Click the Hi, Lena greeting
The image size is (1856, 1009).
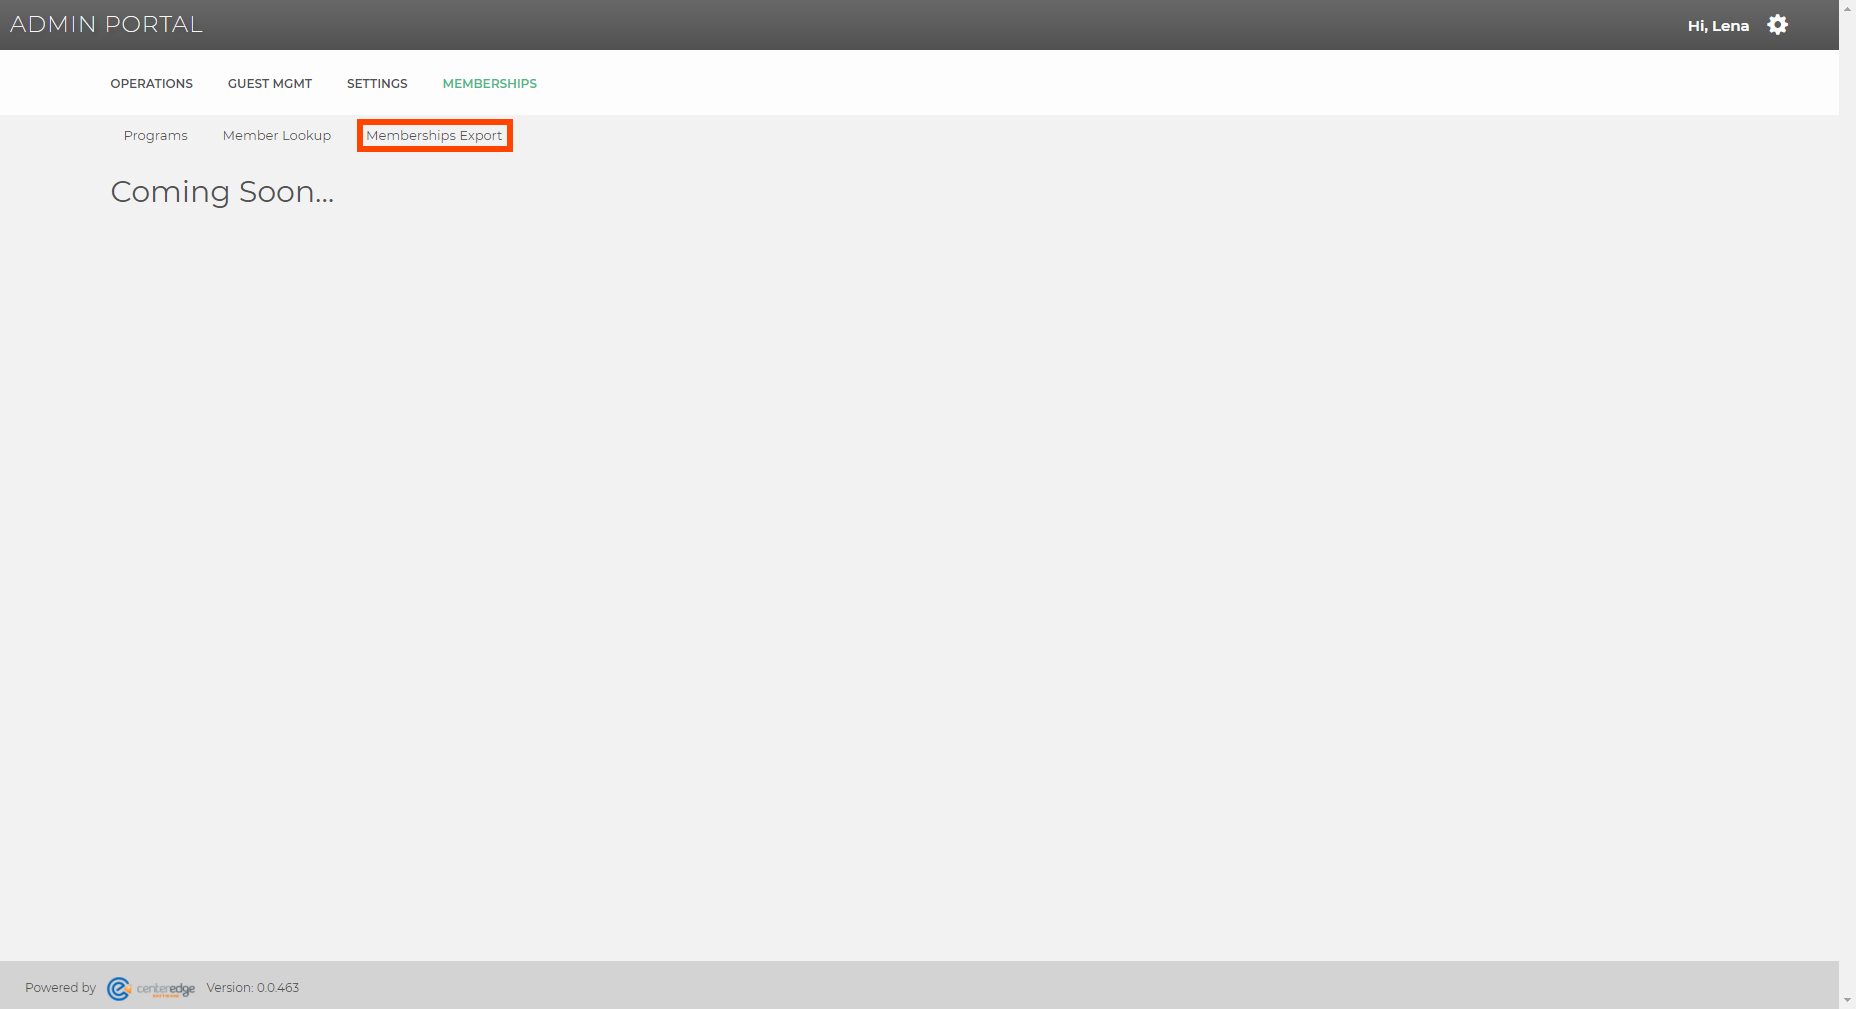(x=1718, y=25)
